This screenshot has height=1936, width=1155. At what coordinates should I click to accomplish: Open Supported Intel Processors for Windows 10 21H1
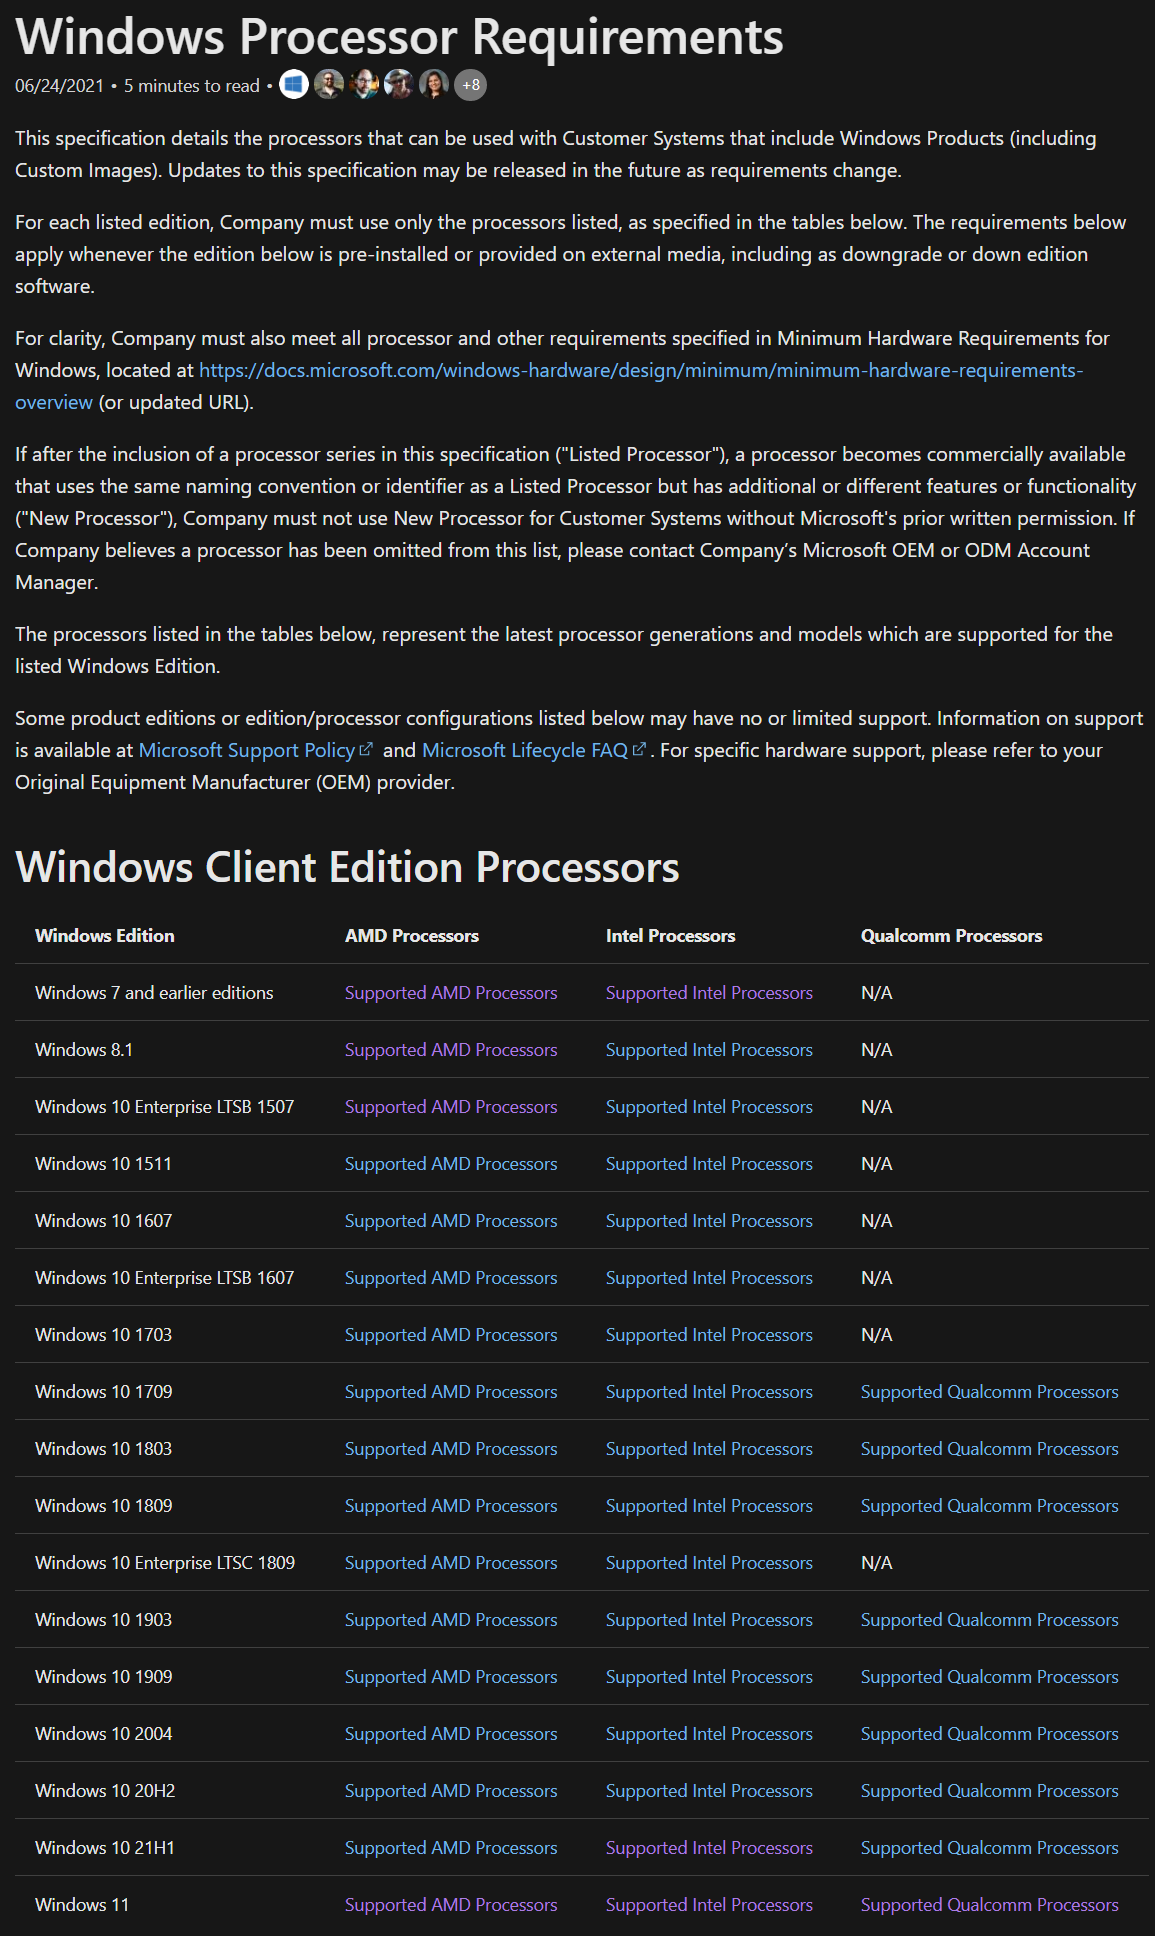coord(709,1848)
